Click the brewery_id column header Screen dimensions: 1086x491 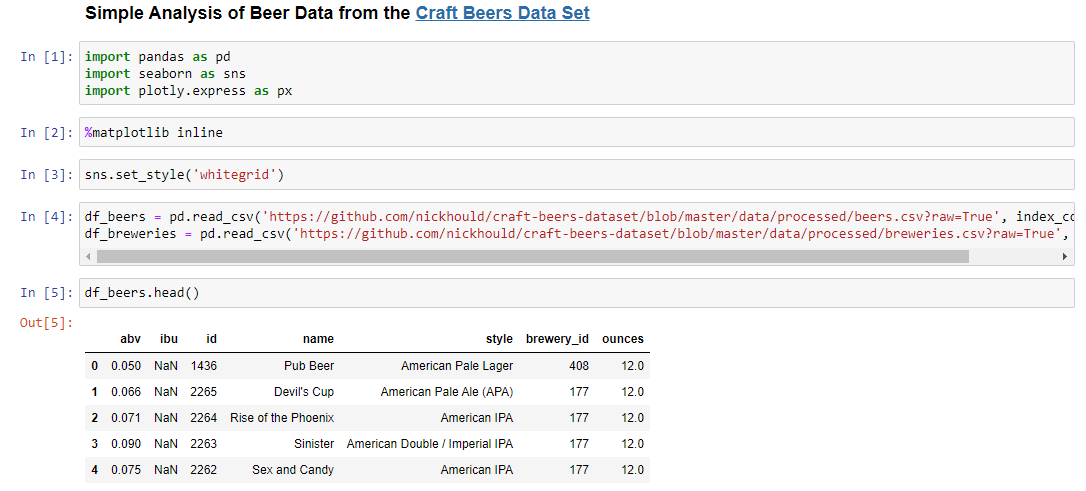coord(558,339)
